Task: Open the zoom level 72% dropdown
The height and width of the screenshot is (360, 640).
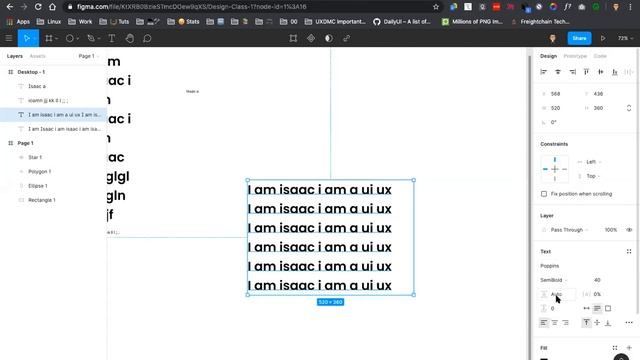Action: 625,38
